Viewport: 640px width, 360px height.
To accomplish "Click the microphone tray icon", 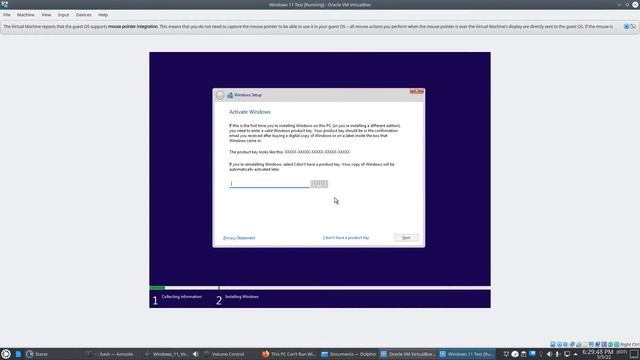I will (558, 354).
